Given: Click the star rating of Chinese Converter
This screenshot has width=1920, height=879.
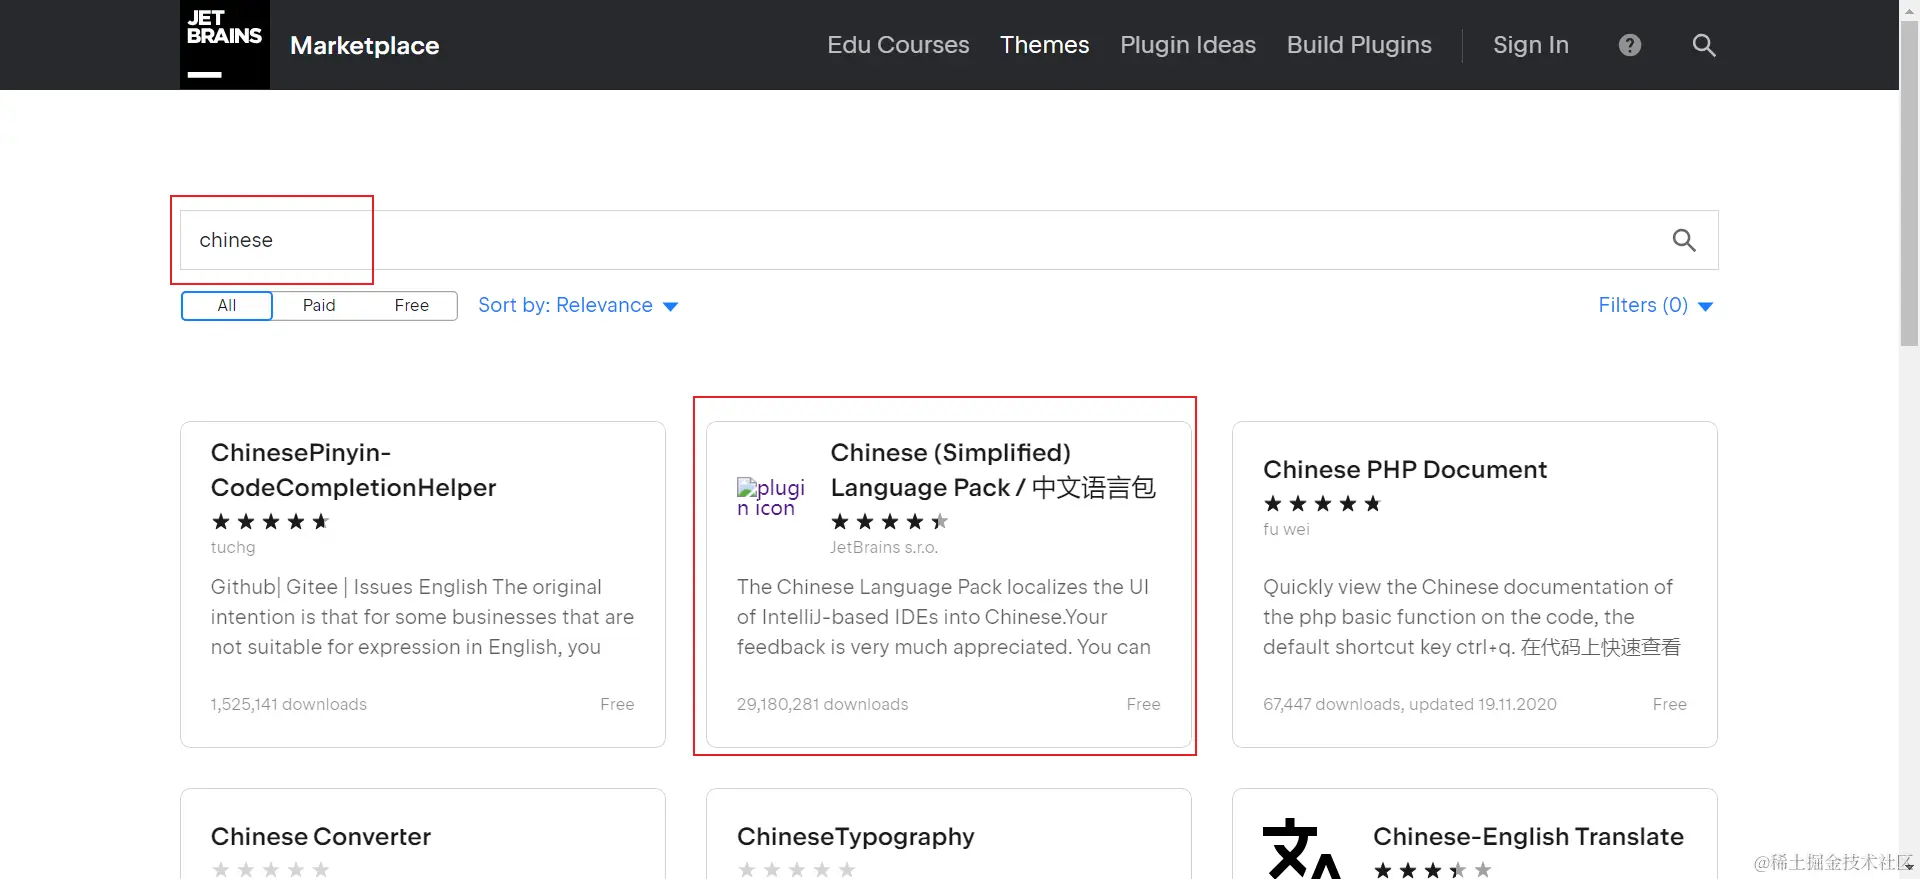Looking at the screenshot, I should pyautogui.click(x=270, y=869).
